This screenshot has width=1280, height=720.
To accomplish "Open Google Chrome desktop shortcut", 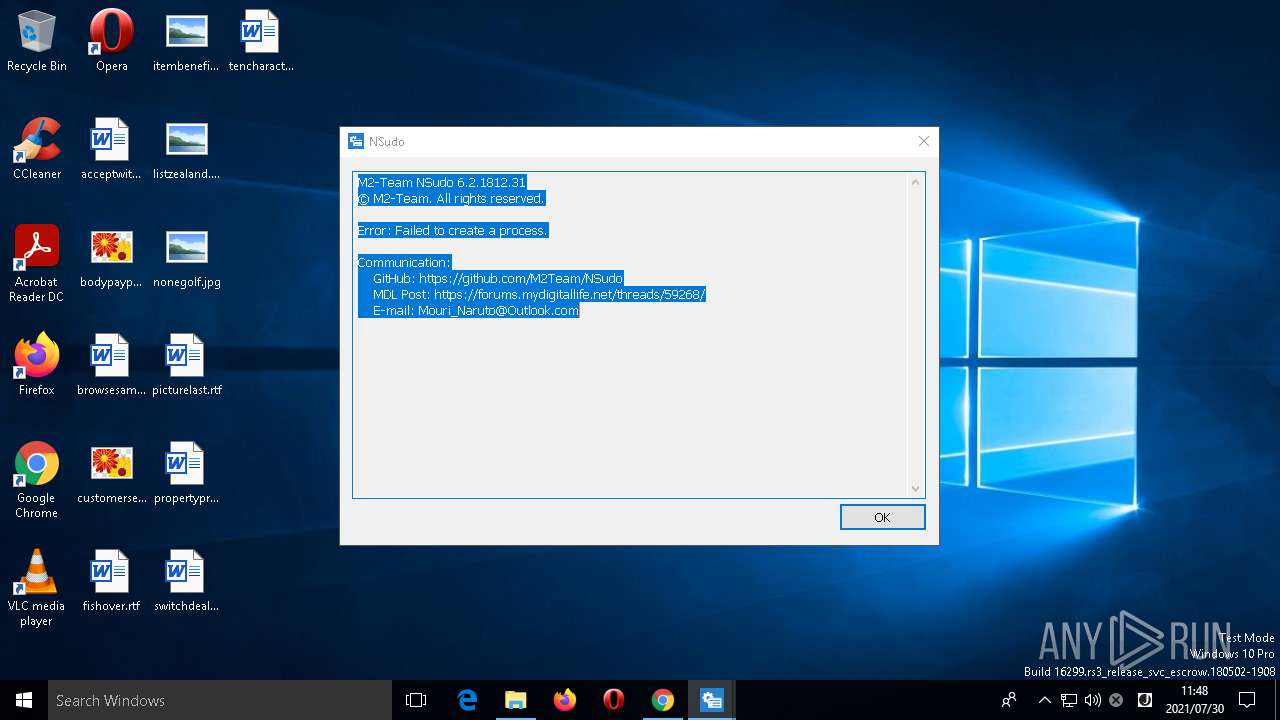I will click(x=37, y=480).
